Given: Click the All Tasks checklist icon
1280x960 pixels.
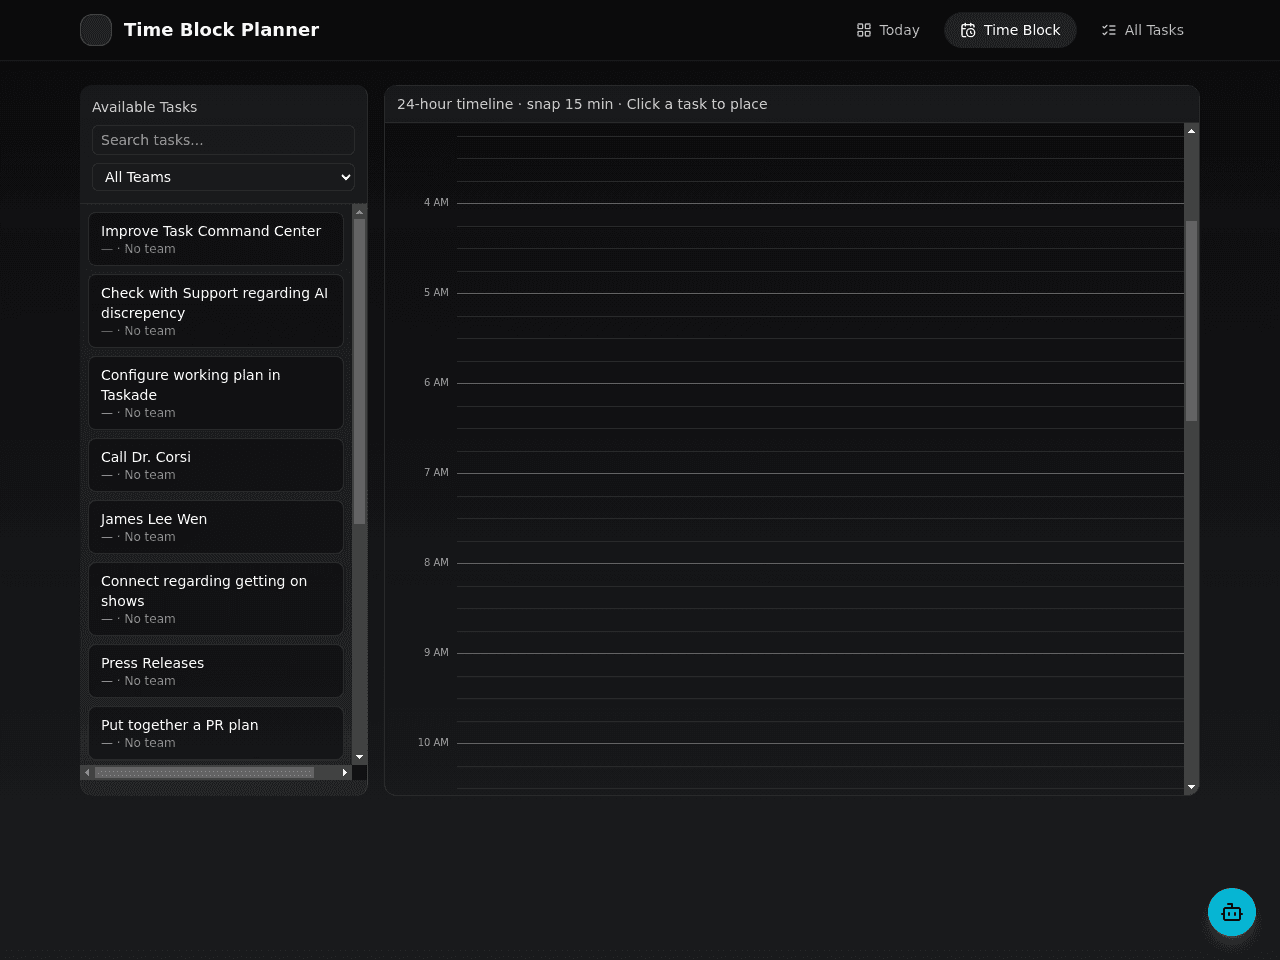Looking at the screenshot, I should pos(1109,30).
